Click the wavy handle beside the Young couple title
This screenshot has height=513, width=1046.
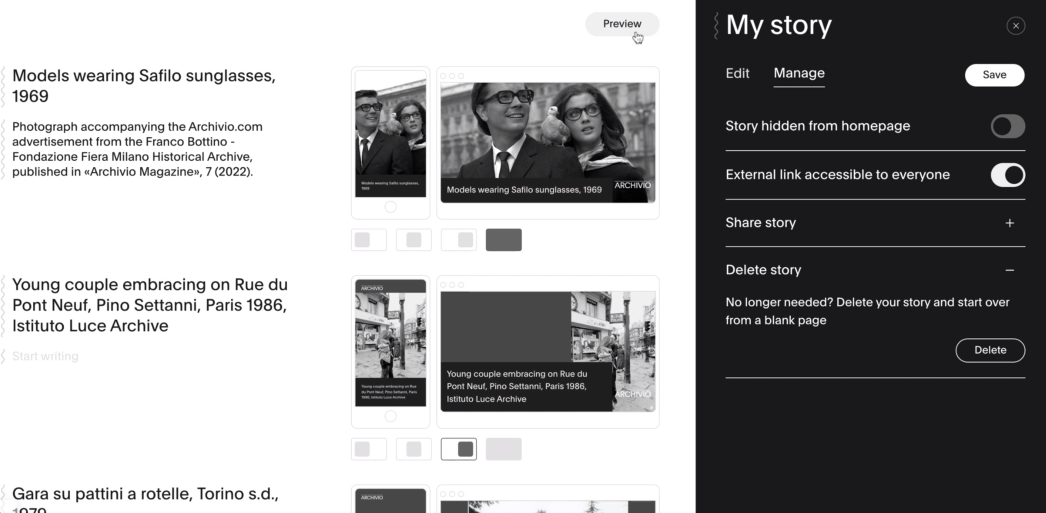click(x=3, y=306)
